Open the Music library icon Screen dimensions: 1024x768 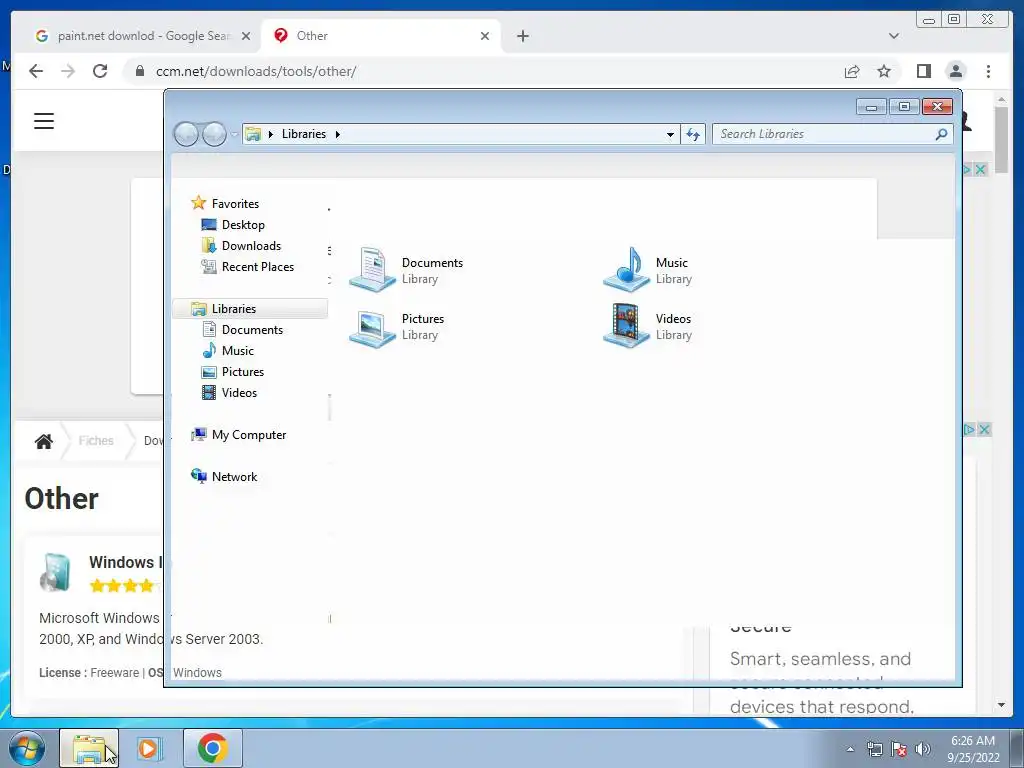(647, 270)
